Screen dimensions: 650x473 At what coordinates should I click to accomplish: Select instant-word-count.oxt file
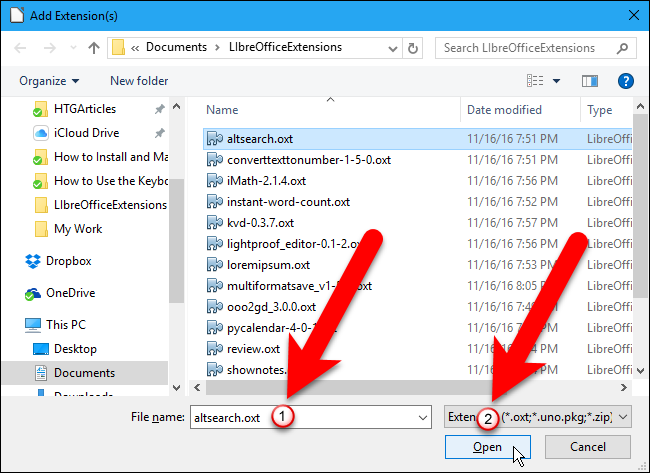(418, 202)
